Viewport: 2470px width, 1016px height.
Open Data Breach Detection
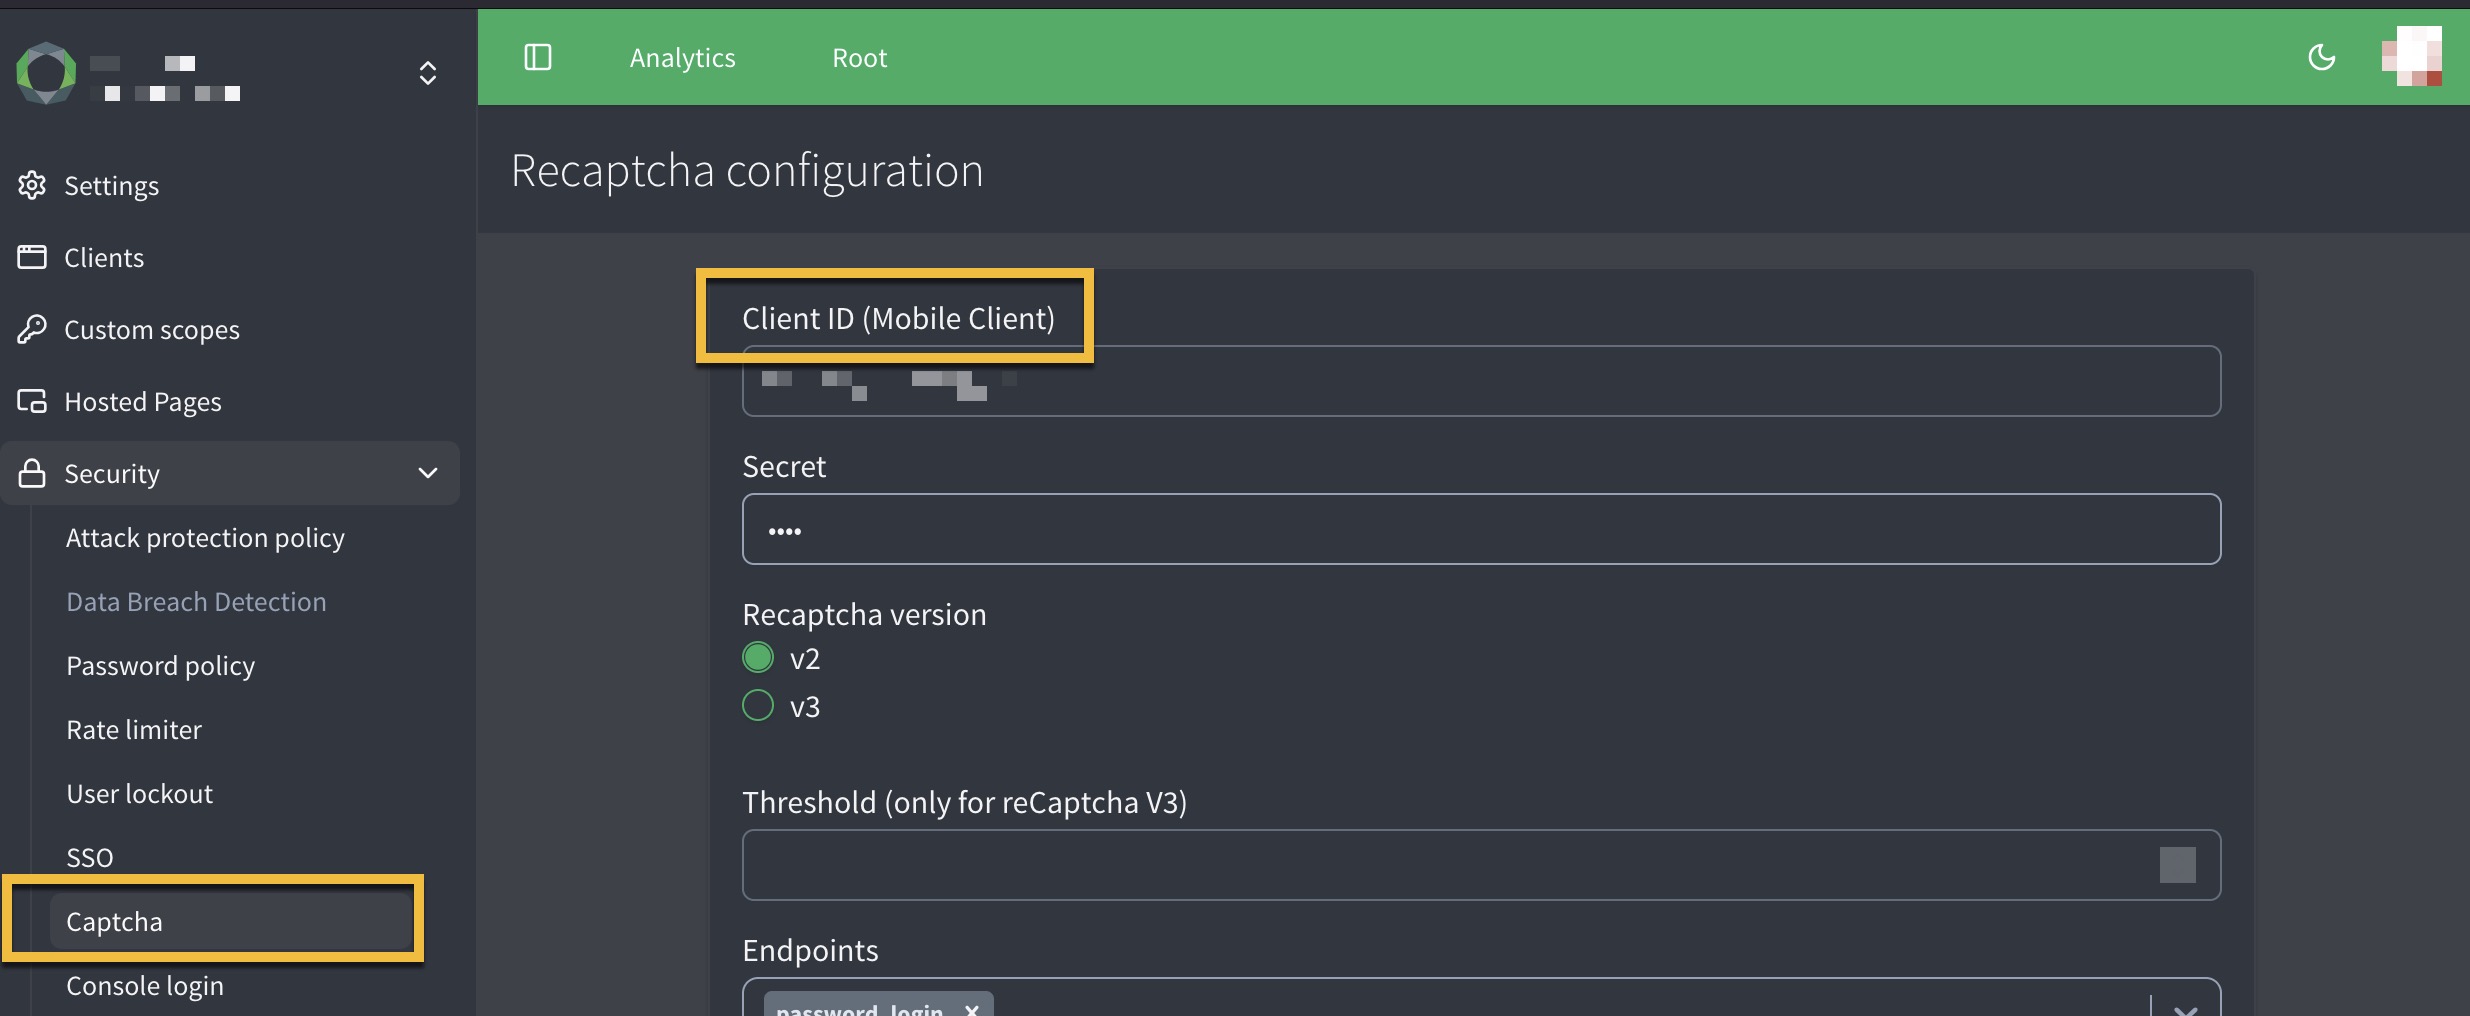click(x=196, y=602)
